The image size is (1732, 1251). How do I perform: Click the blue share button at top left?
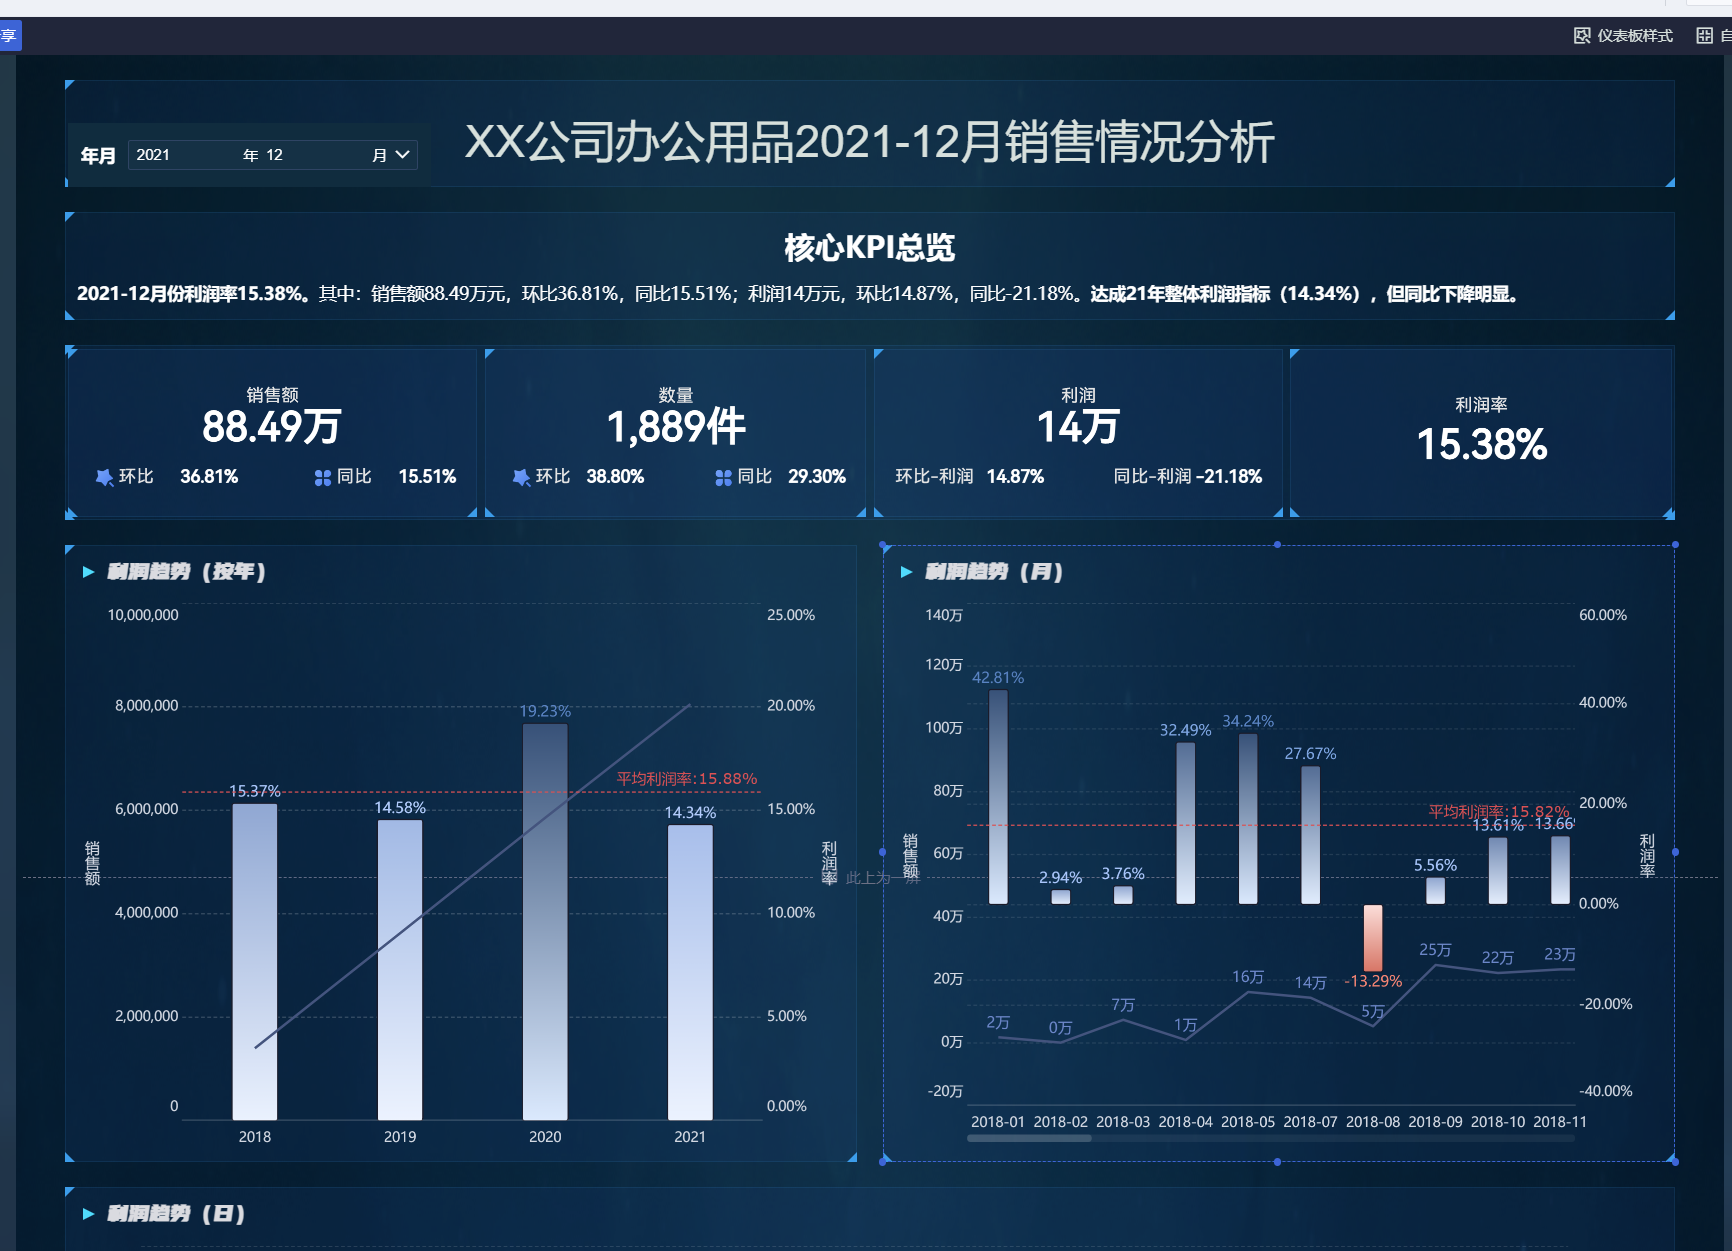[9, 36]
